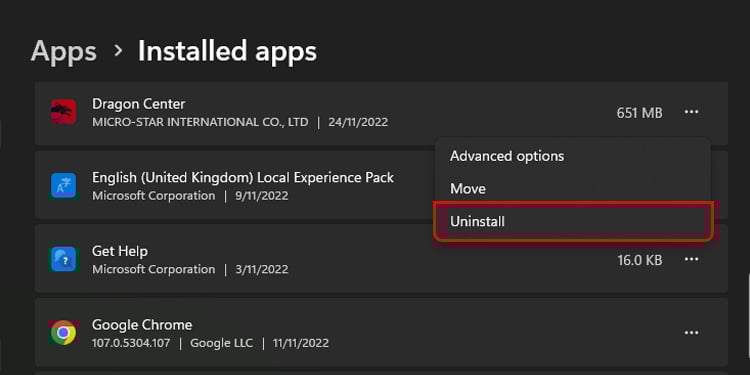Screen dimensions: 750x375
Task: Click the Installed apps breadcrumb title
Action: [x=227, y=51]
